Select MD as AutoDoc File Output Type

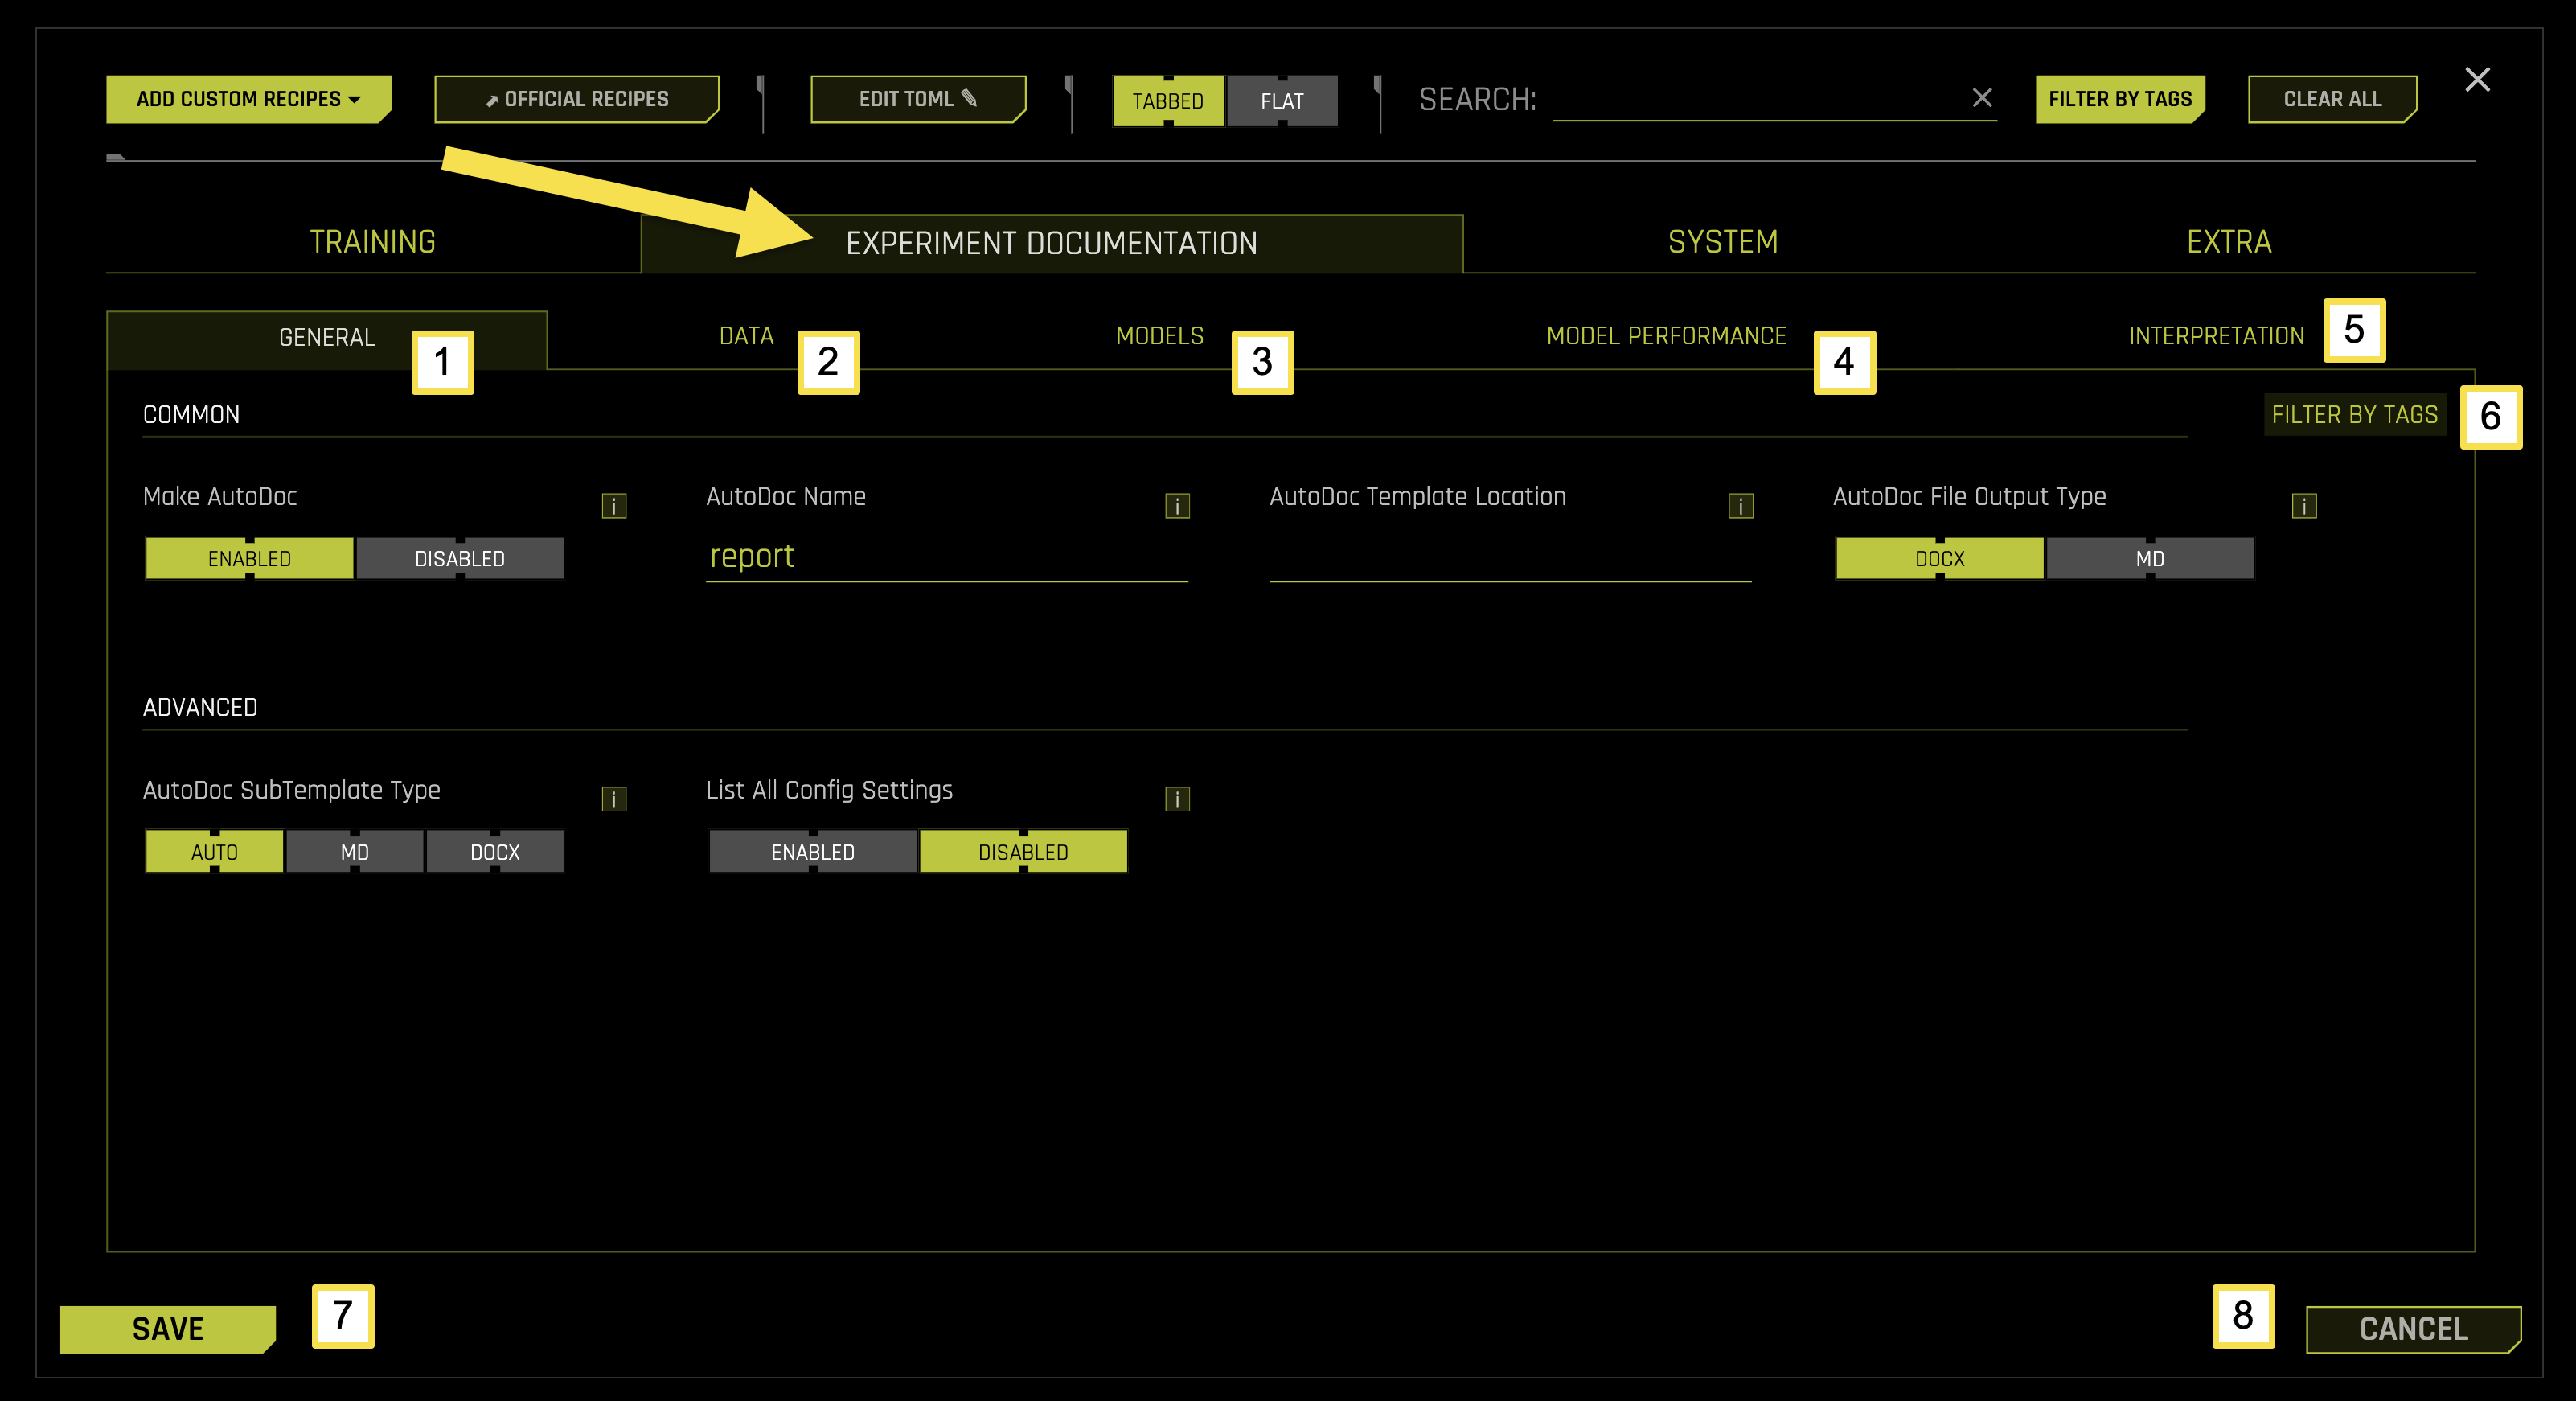2149,558
